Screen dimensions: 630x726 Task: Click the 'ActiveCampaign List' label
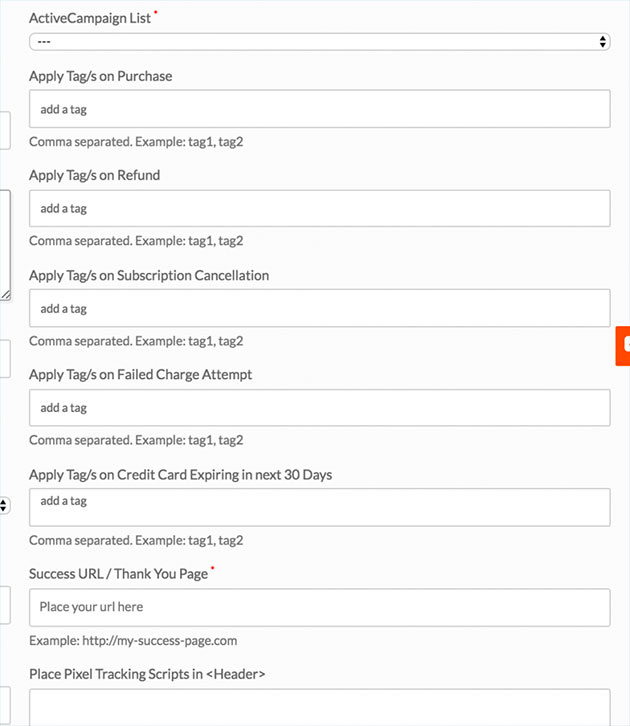tap(90, 18)
